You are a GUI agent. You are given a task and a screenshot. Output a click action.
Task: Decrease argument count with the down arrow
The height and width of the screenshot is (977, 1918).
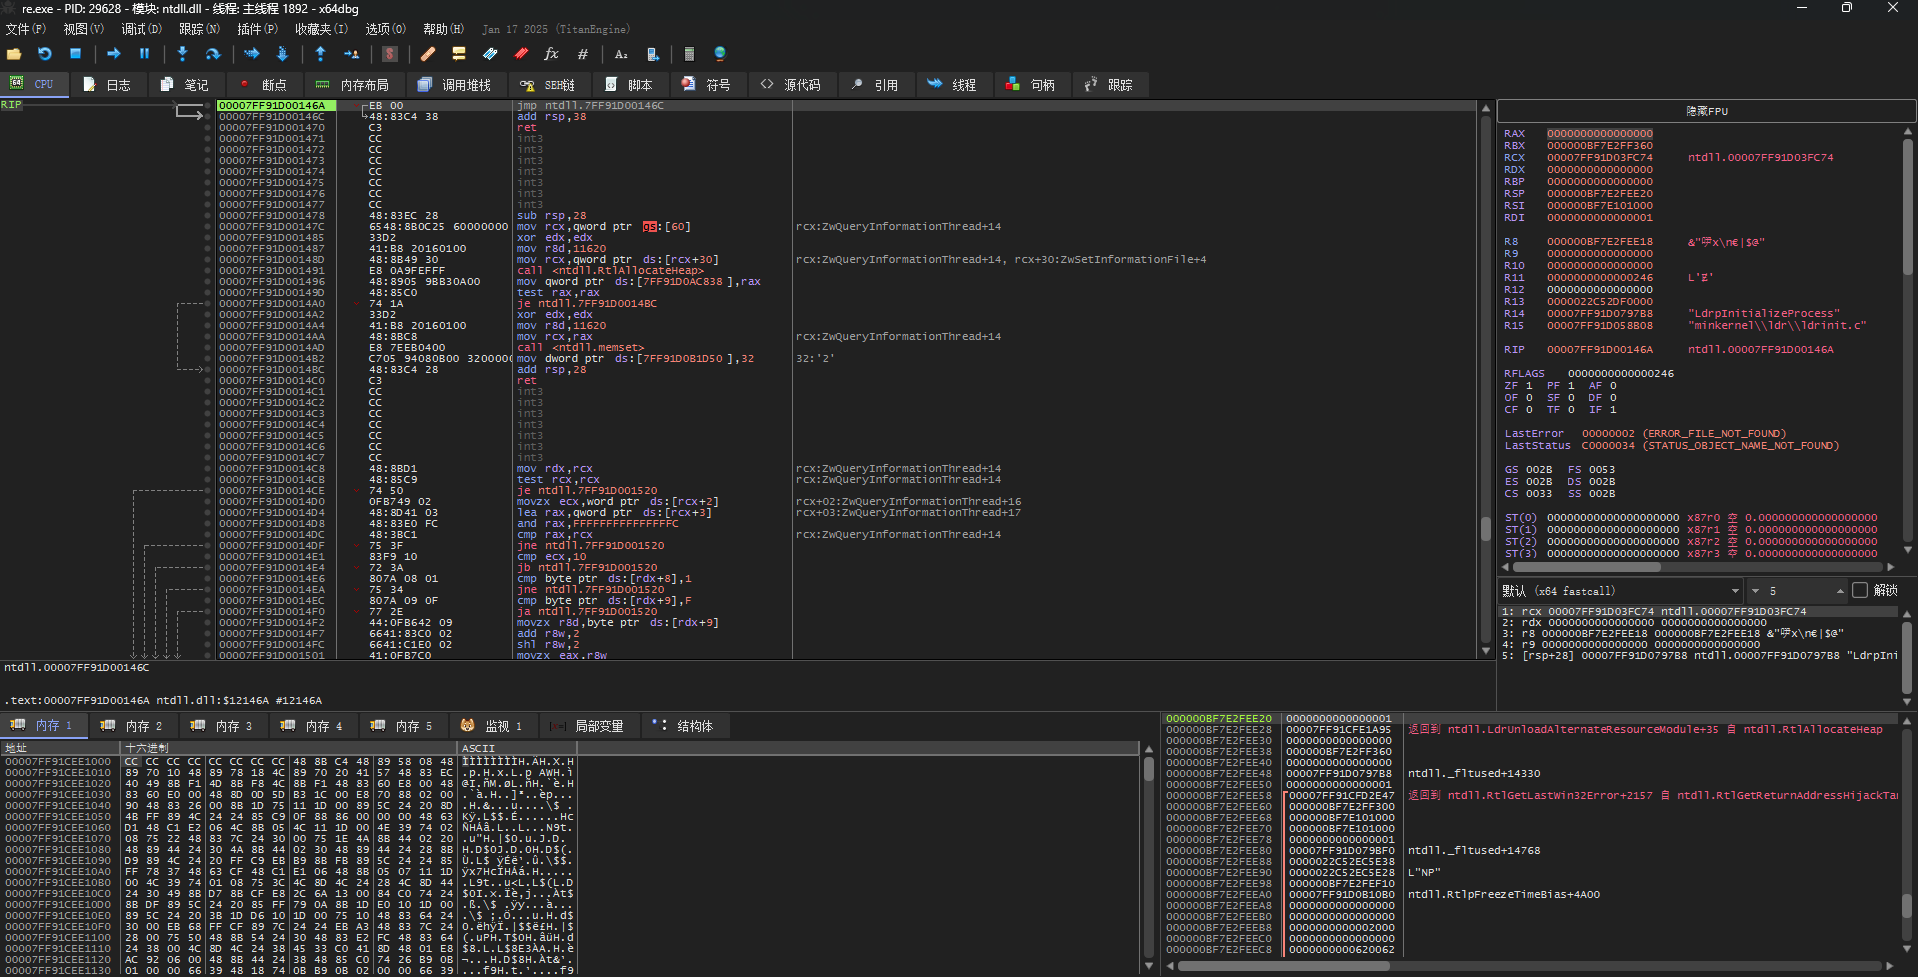(x=1756, y=591)
